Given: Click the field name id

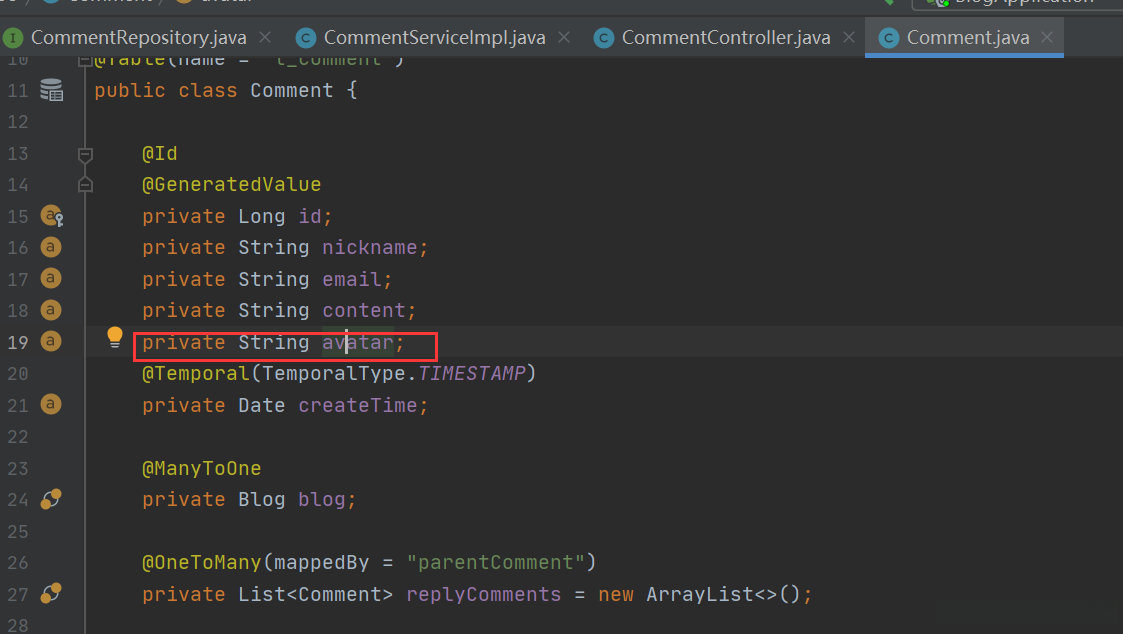Looking at the screenshot, I should (309, 216).
